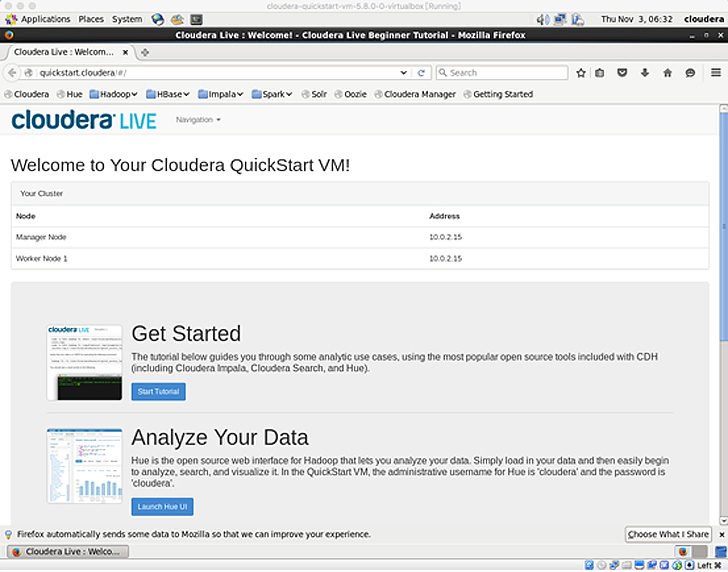Show URL history dropdown arrow
The image size is (728, 572).
click(x=403, y=73)
